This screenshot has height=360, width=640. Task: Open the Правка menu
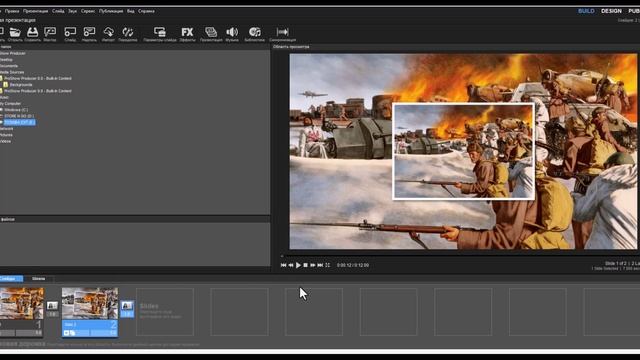click(12, 11)
